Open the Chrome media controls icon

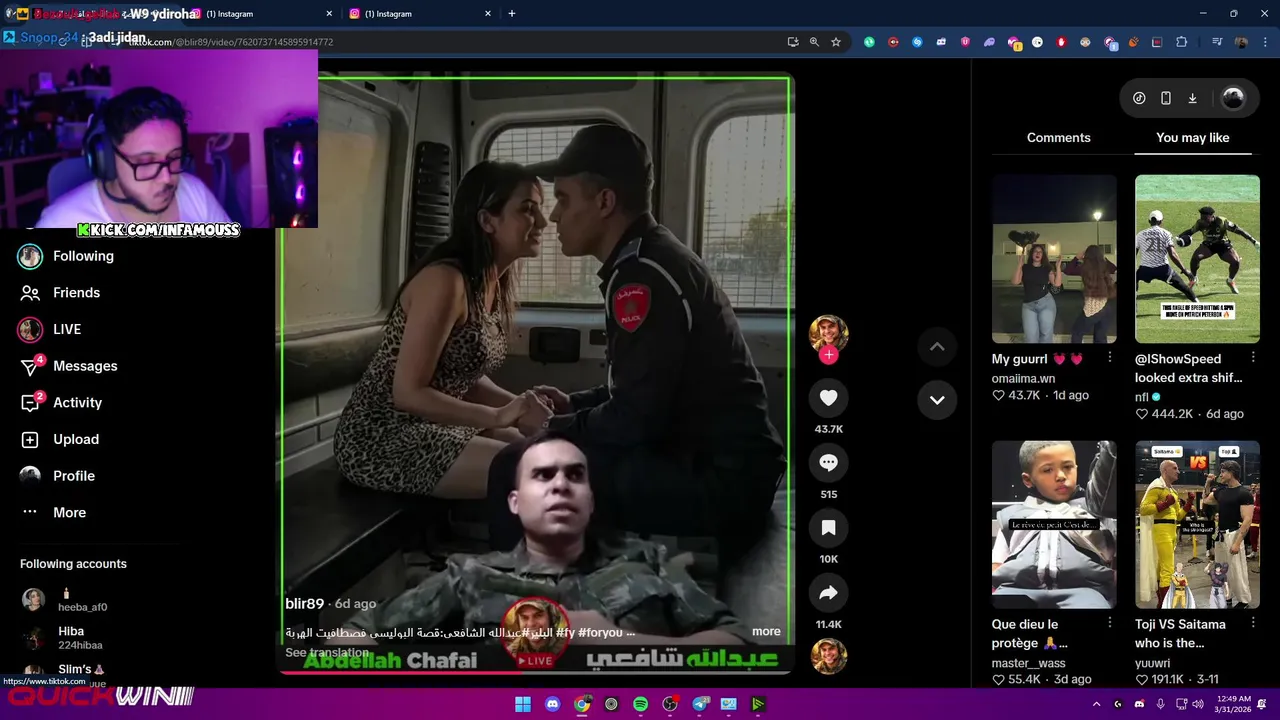(1217, 42)
